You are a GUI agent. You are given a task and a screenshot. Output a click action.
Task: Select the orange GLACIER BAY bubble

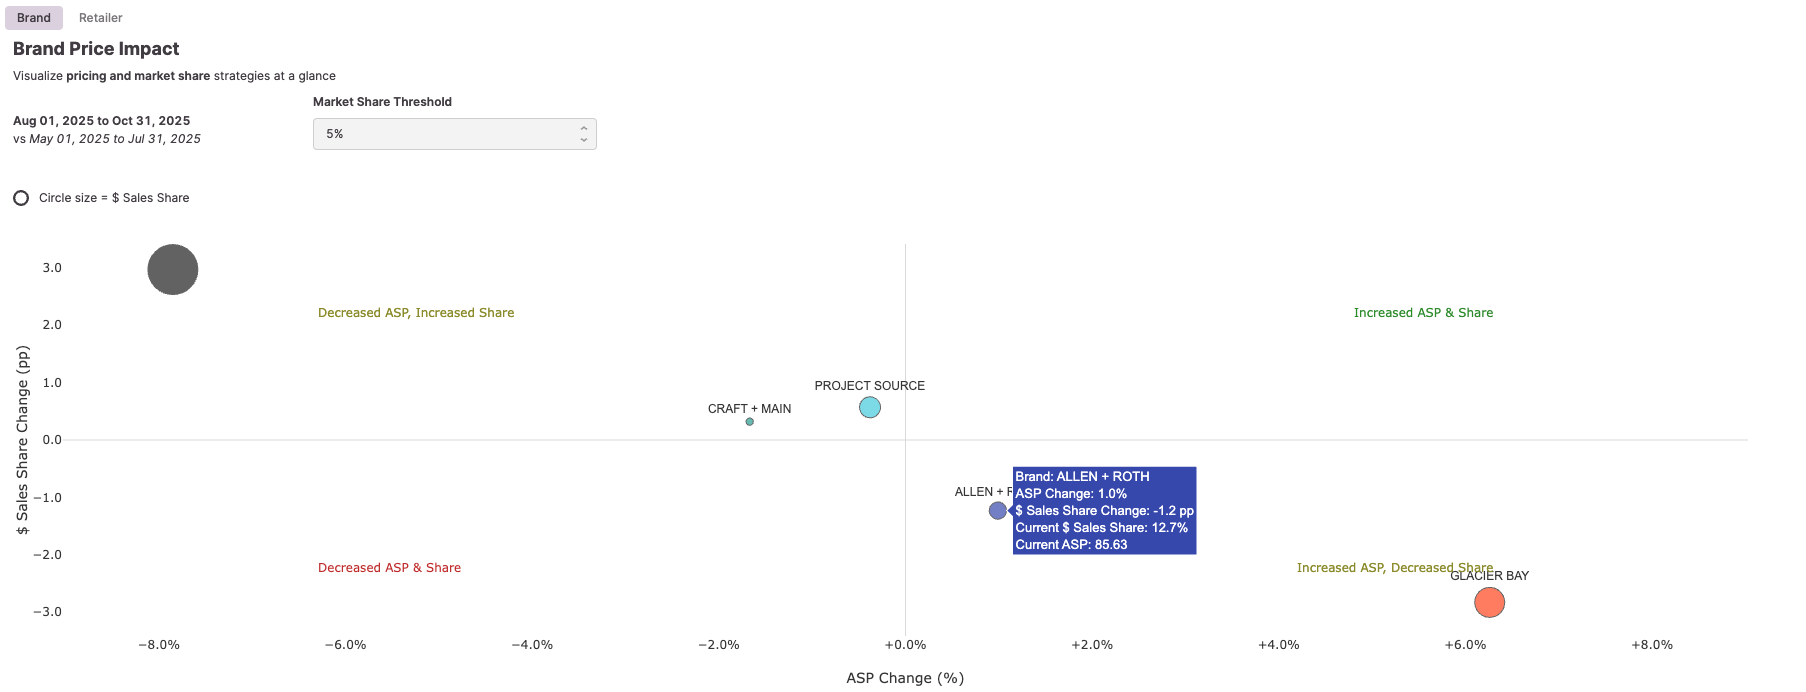click(x=1489, y=602)
